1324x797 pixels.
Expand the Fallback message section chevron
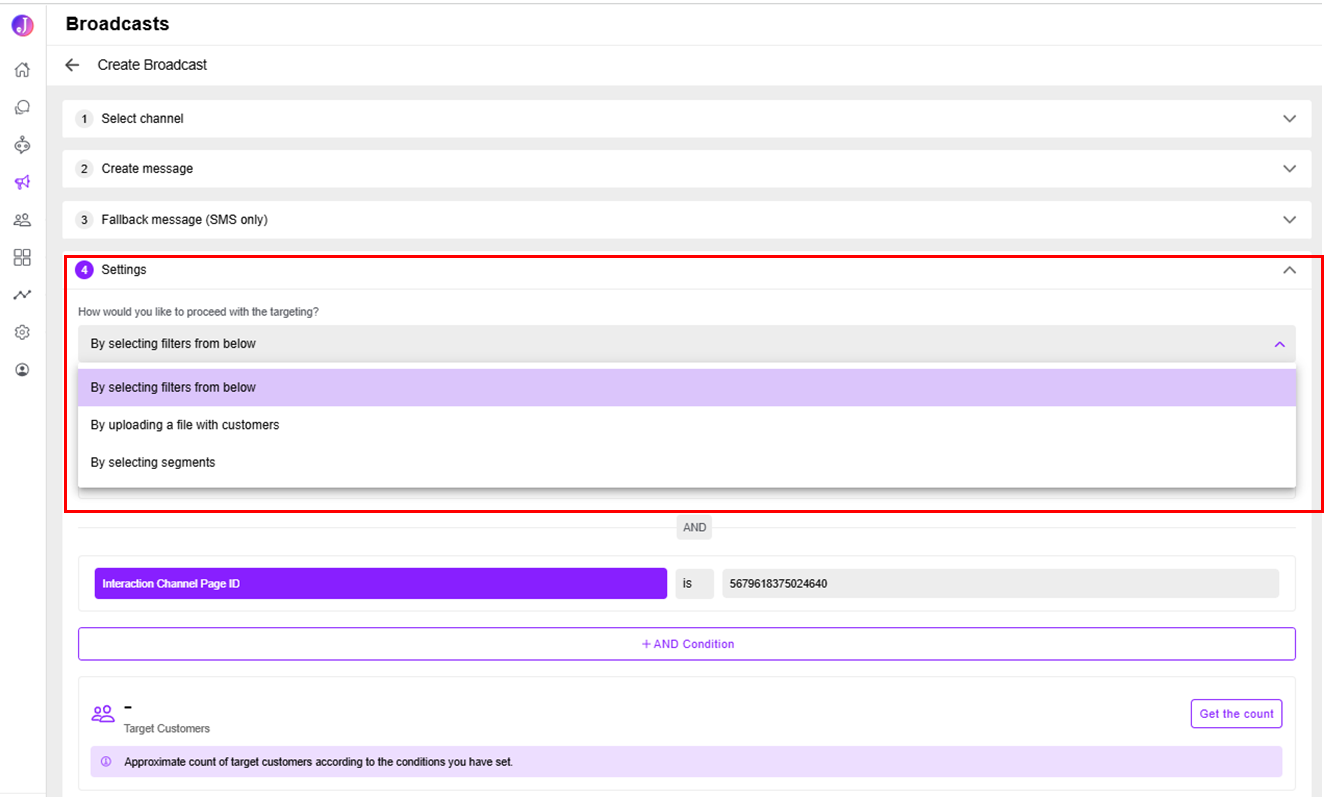tap(1290, 219)
